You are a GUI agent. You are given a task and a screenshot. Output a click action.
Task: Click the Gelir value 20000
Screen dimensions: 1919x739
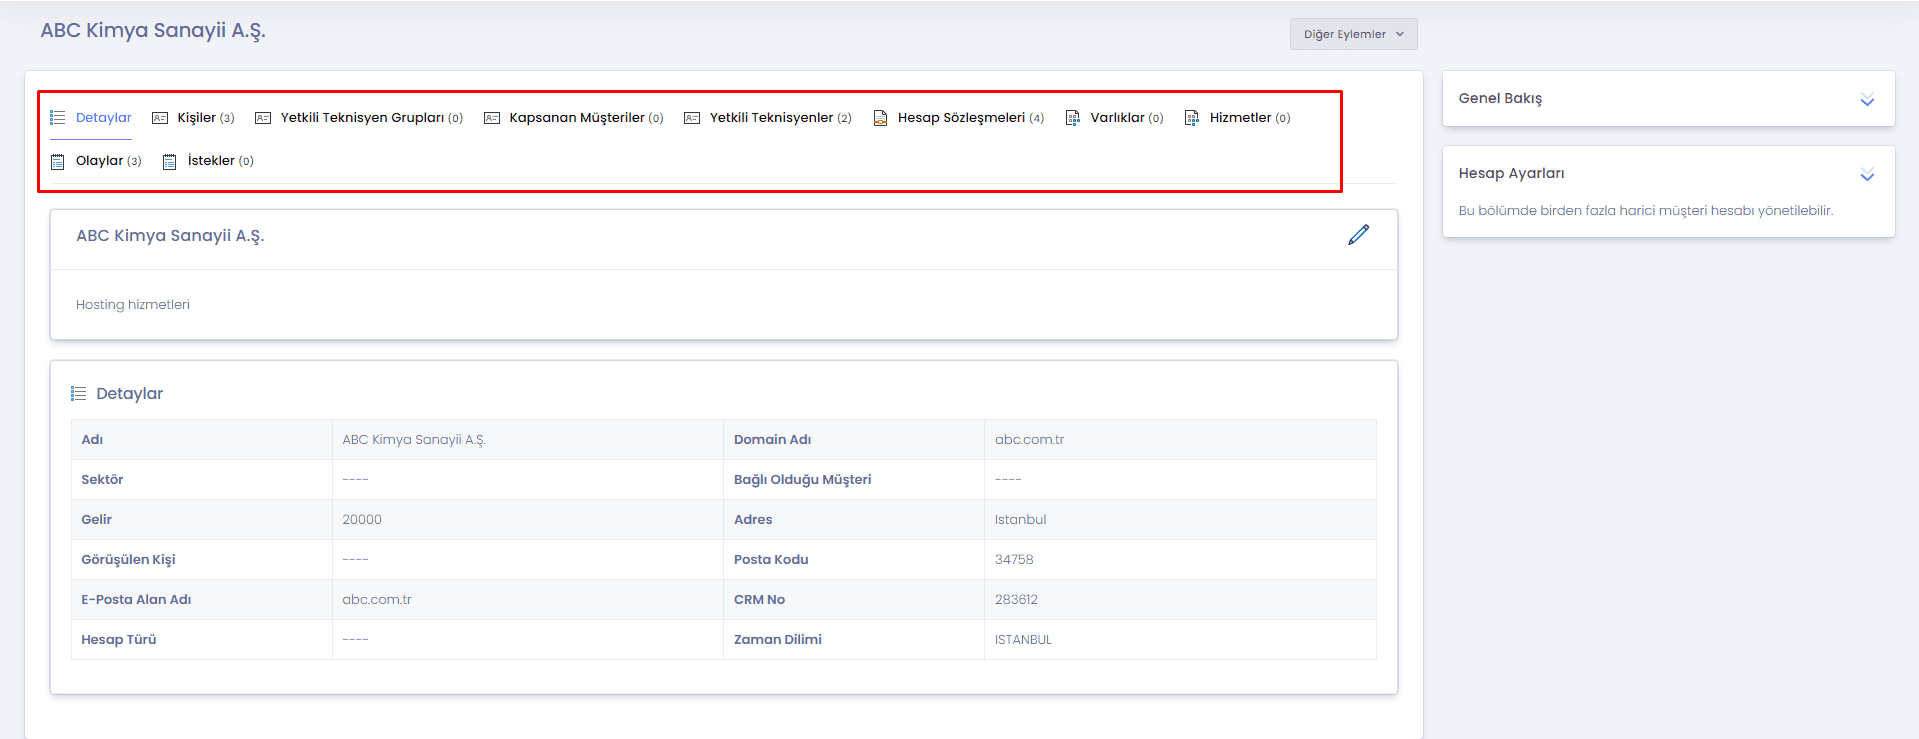click(362, 520)
